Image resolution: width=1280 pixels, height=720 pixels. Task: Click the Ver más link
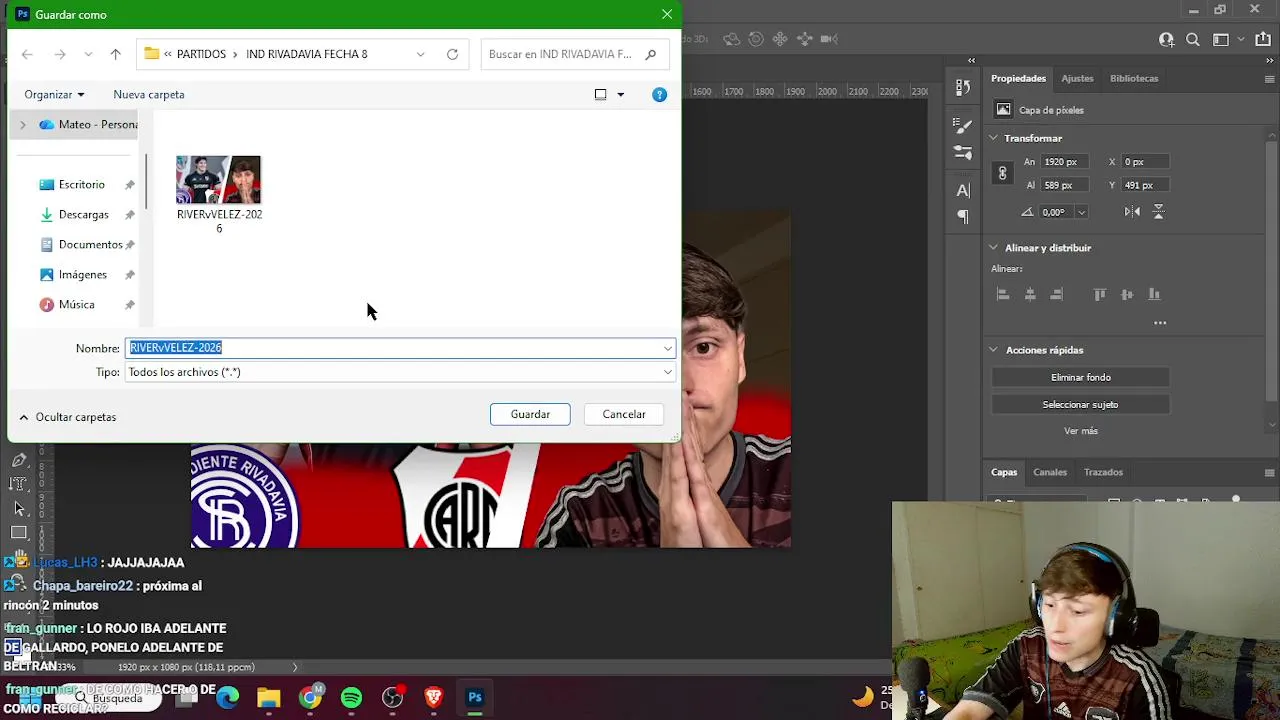pyautogui.click(x=1081, y=431)
